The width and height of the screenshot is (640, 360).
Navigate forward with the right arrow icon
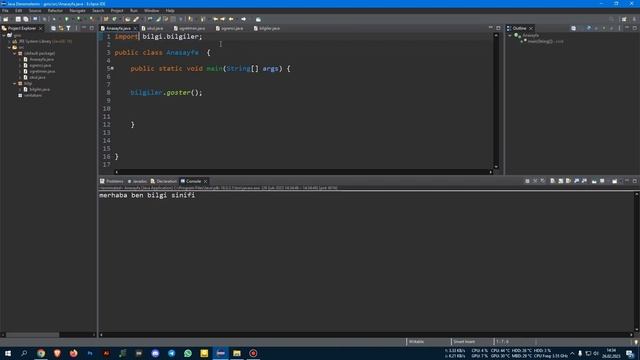point(244,19)
